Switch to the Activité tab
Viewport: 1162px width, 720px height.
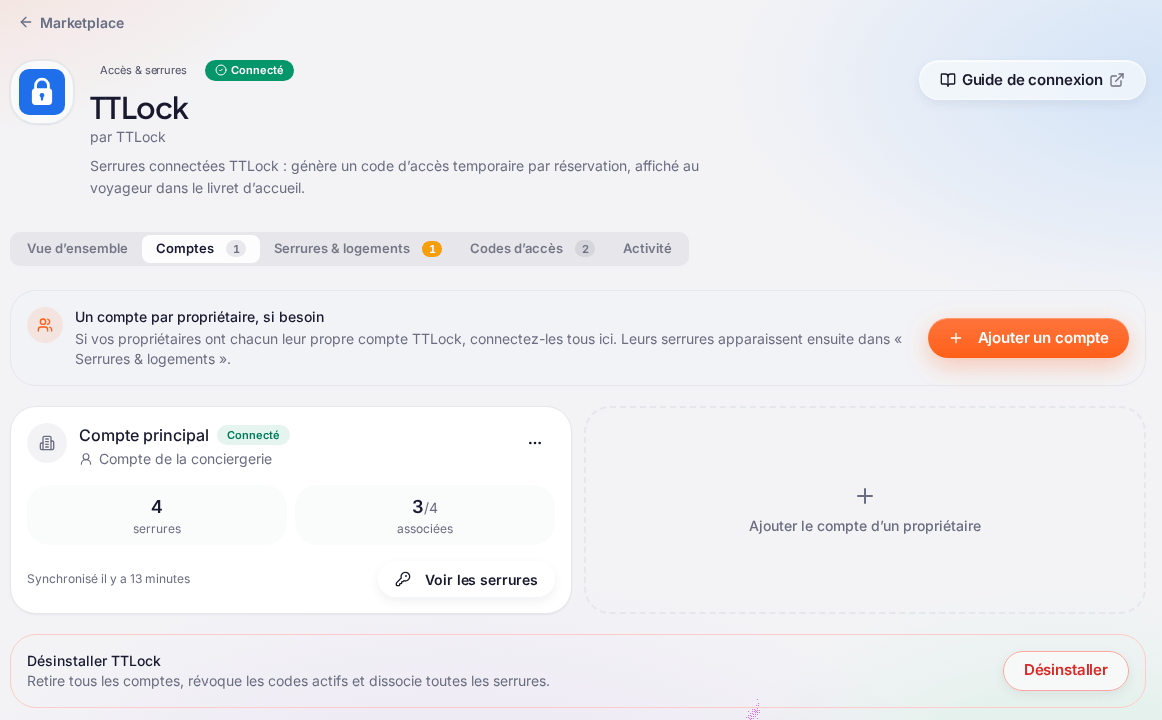[647, 249]
